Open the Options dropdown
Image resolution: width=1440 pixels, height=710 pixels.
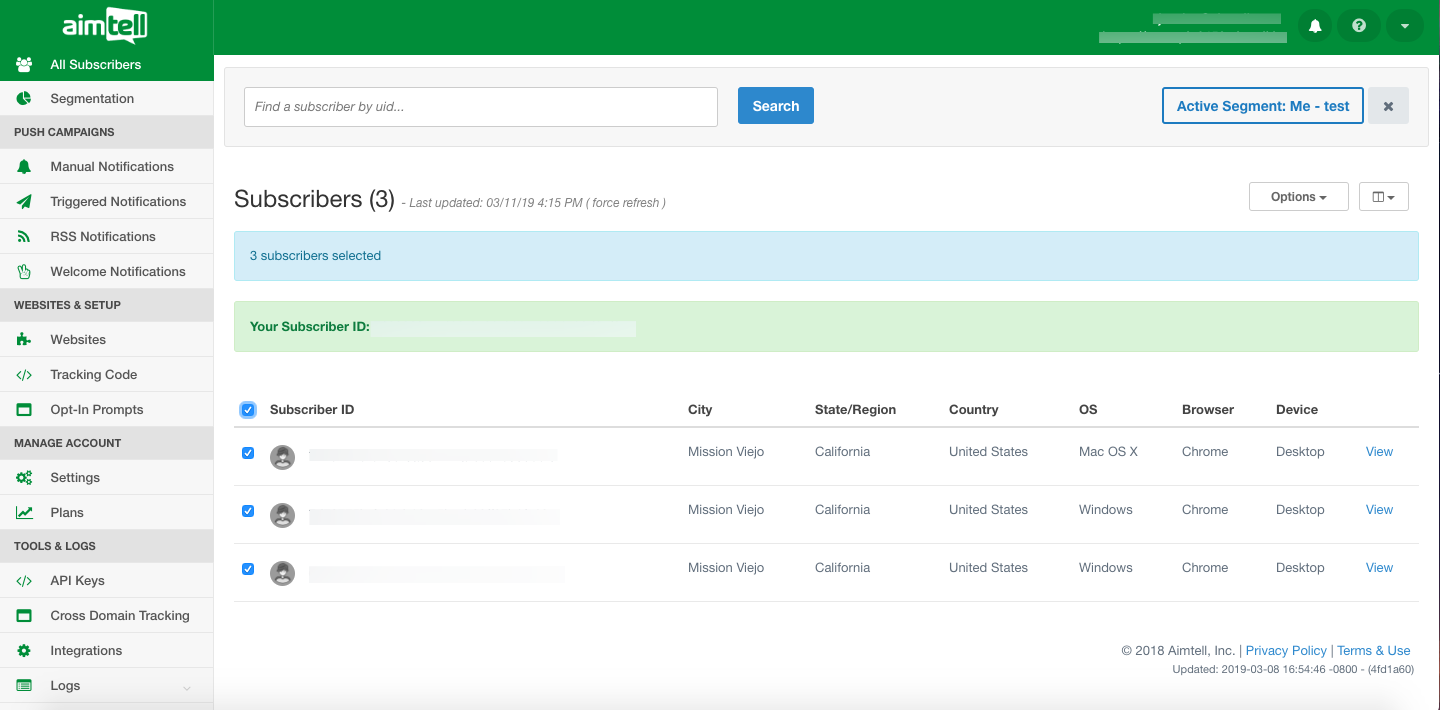1298,197
